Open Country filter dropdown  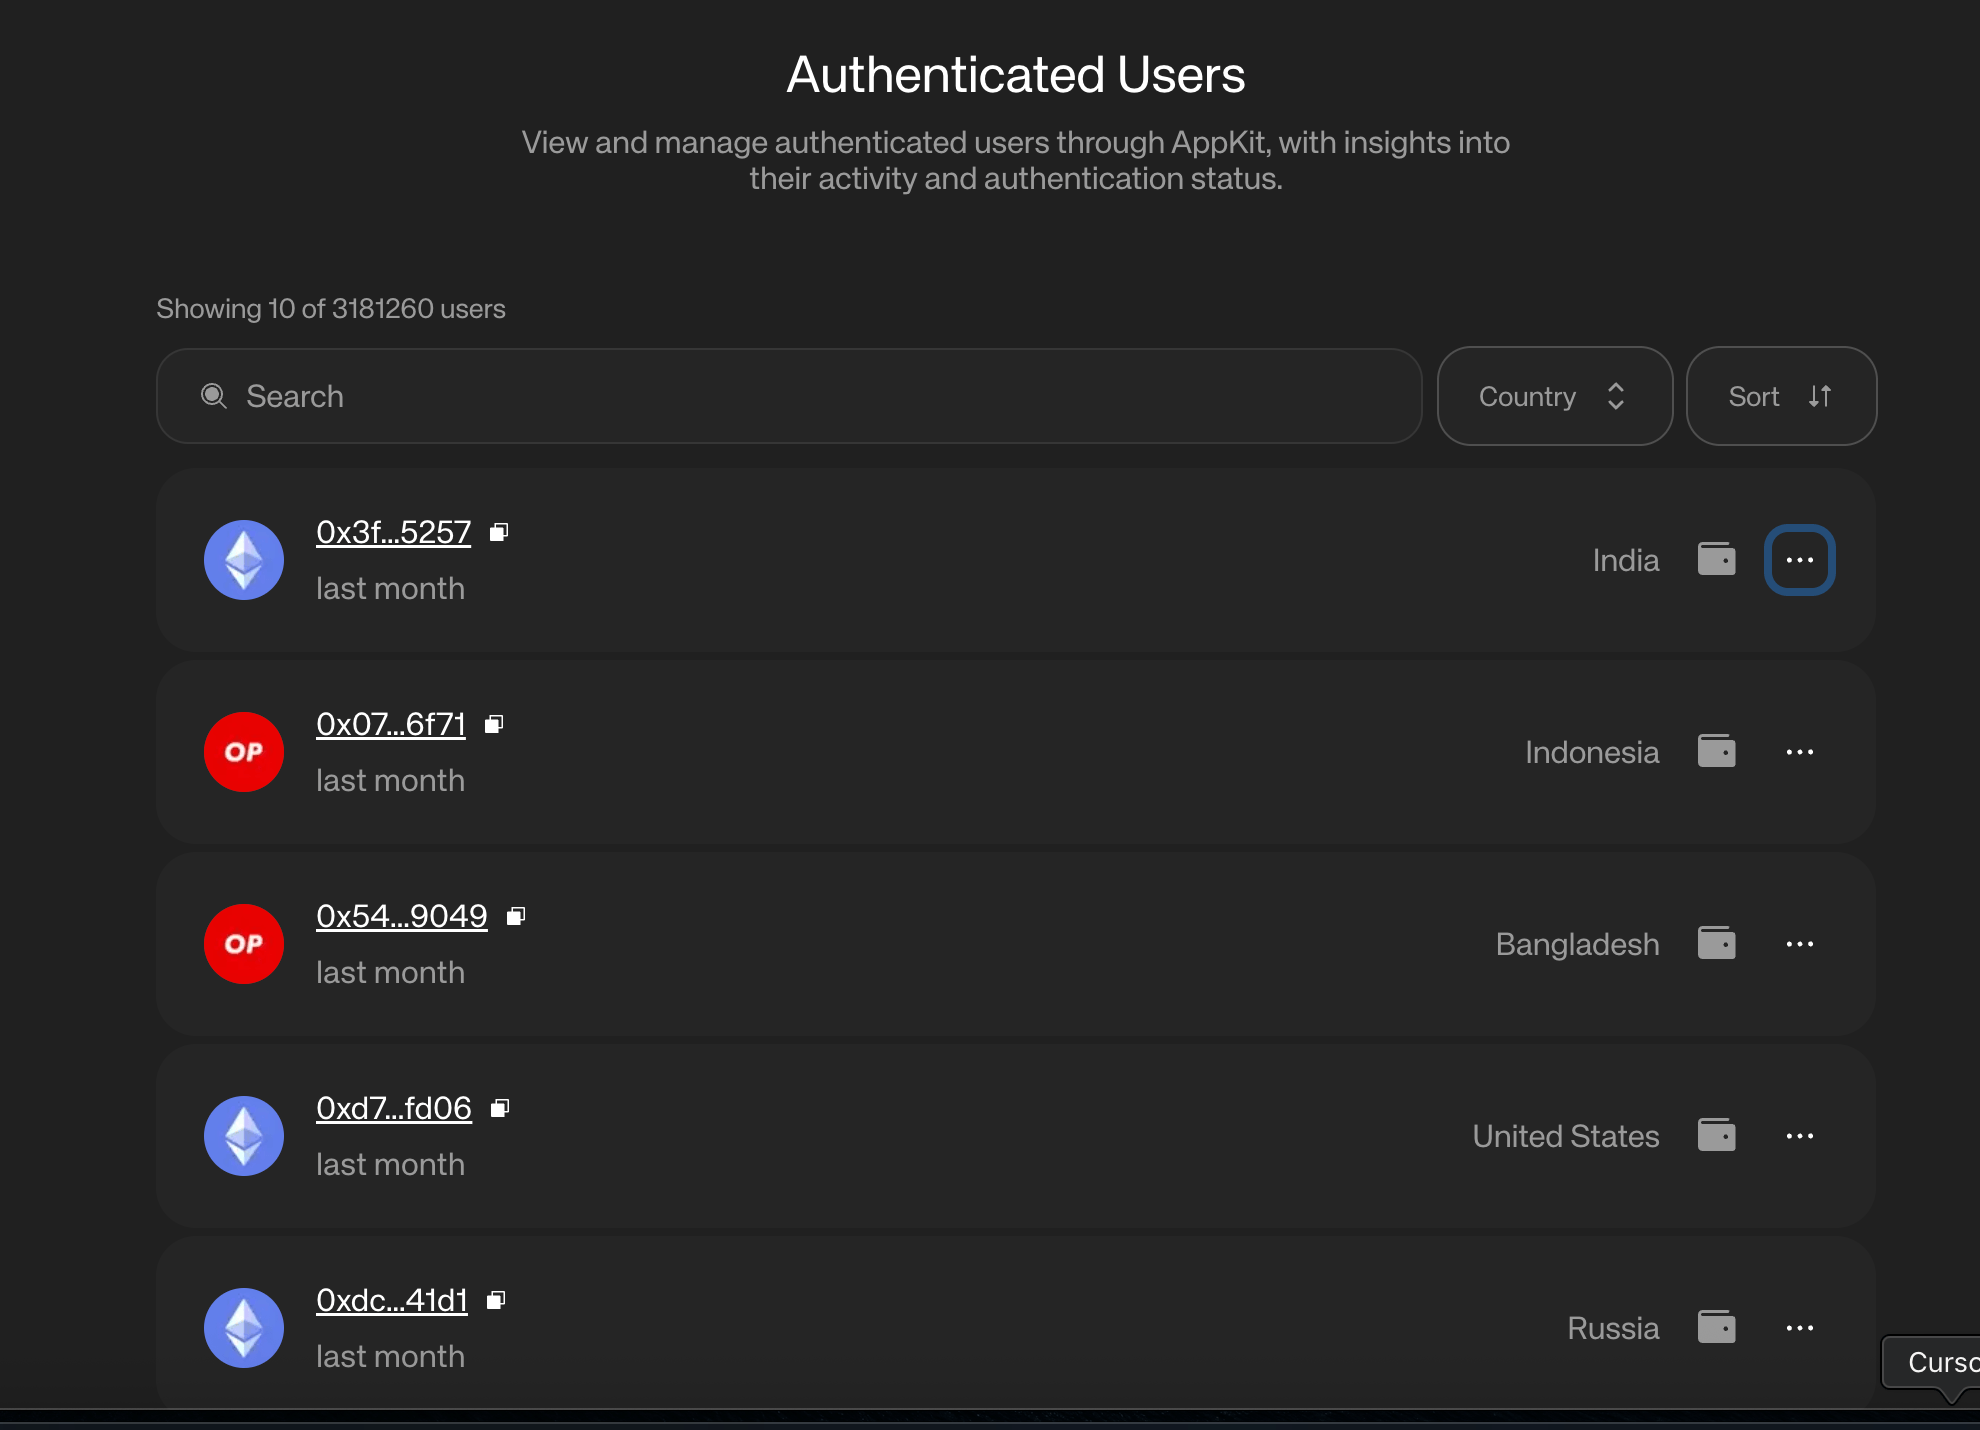[1554, 396]
